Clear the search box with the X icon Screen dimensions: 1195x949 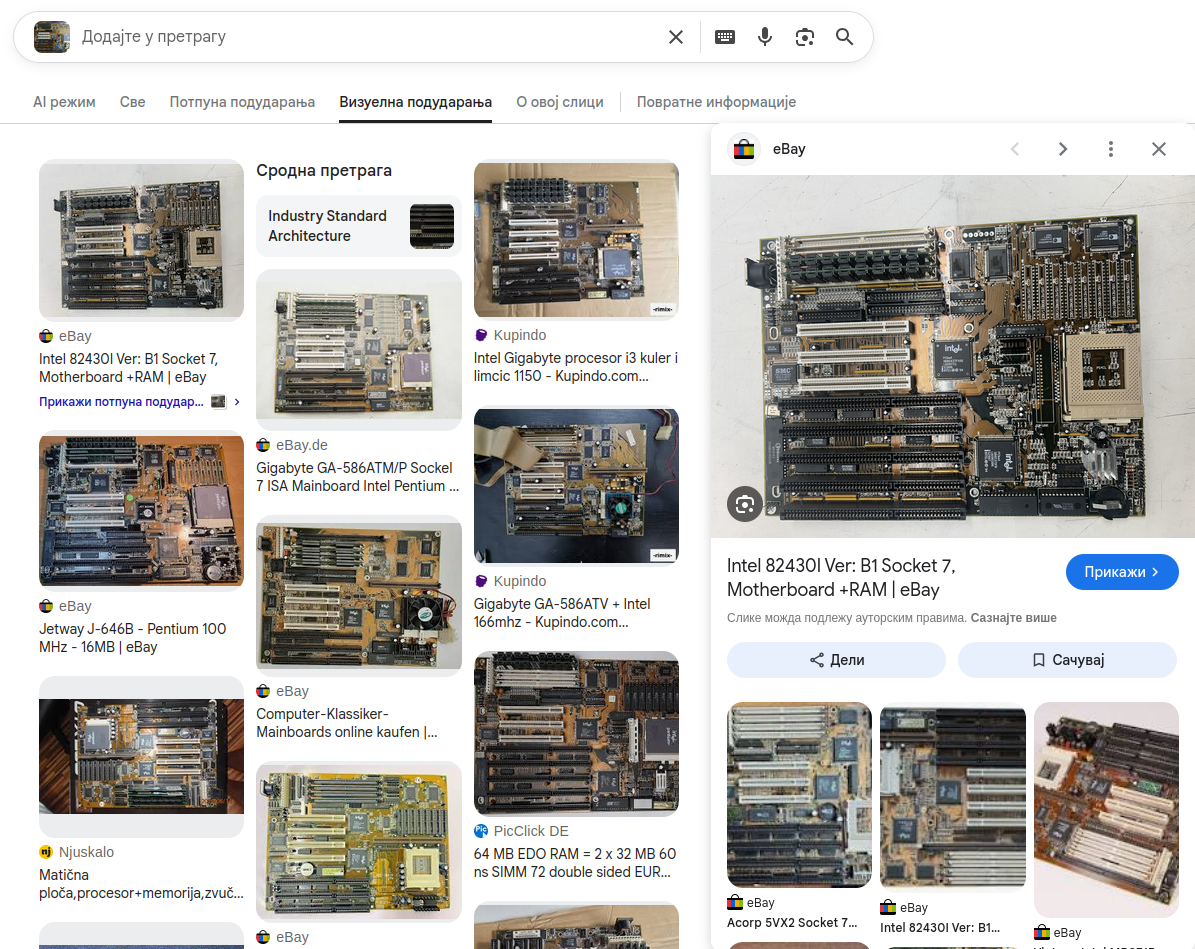[x=675, y=37]
